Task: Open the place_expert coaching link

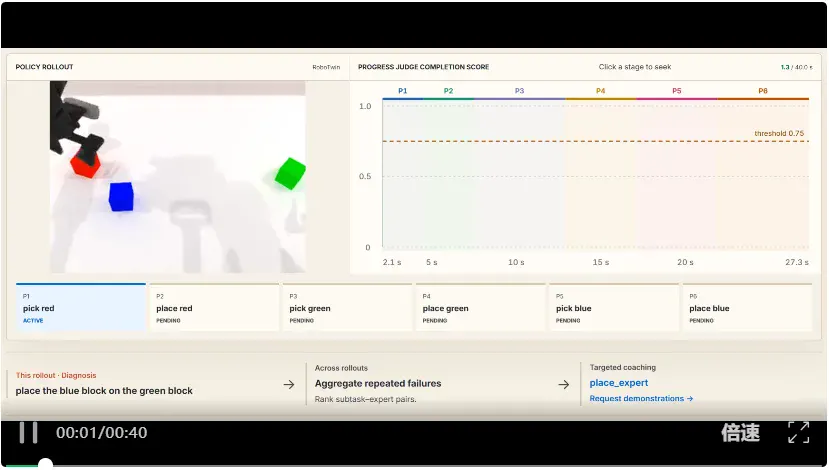Action: coord(619,383)
